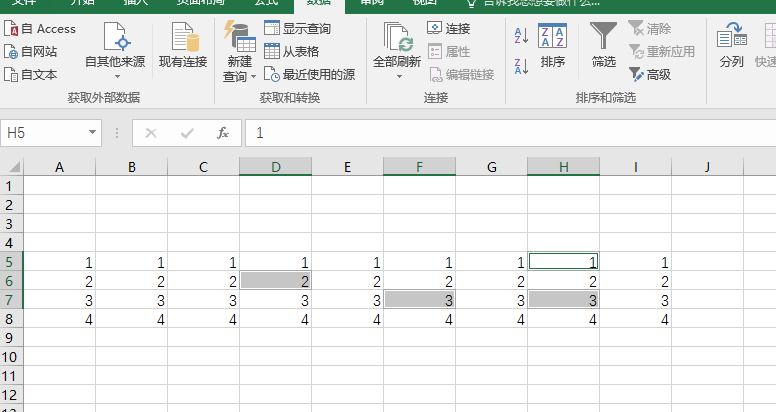Click cell A5 containing 1
This screenshot has width=776, height=412.
click(x=59, y=261)
